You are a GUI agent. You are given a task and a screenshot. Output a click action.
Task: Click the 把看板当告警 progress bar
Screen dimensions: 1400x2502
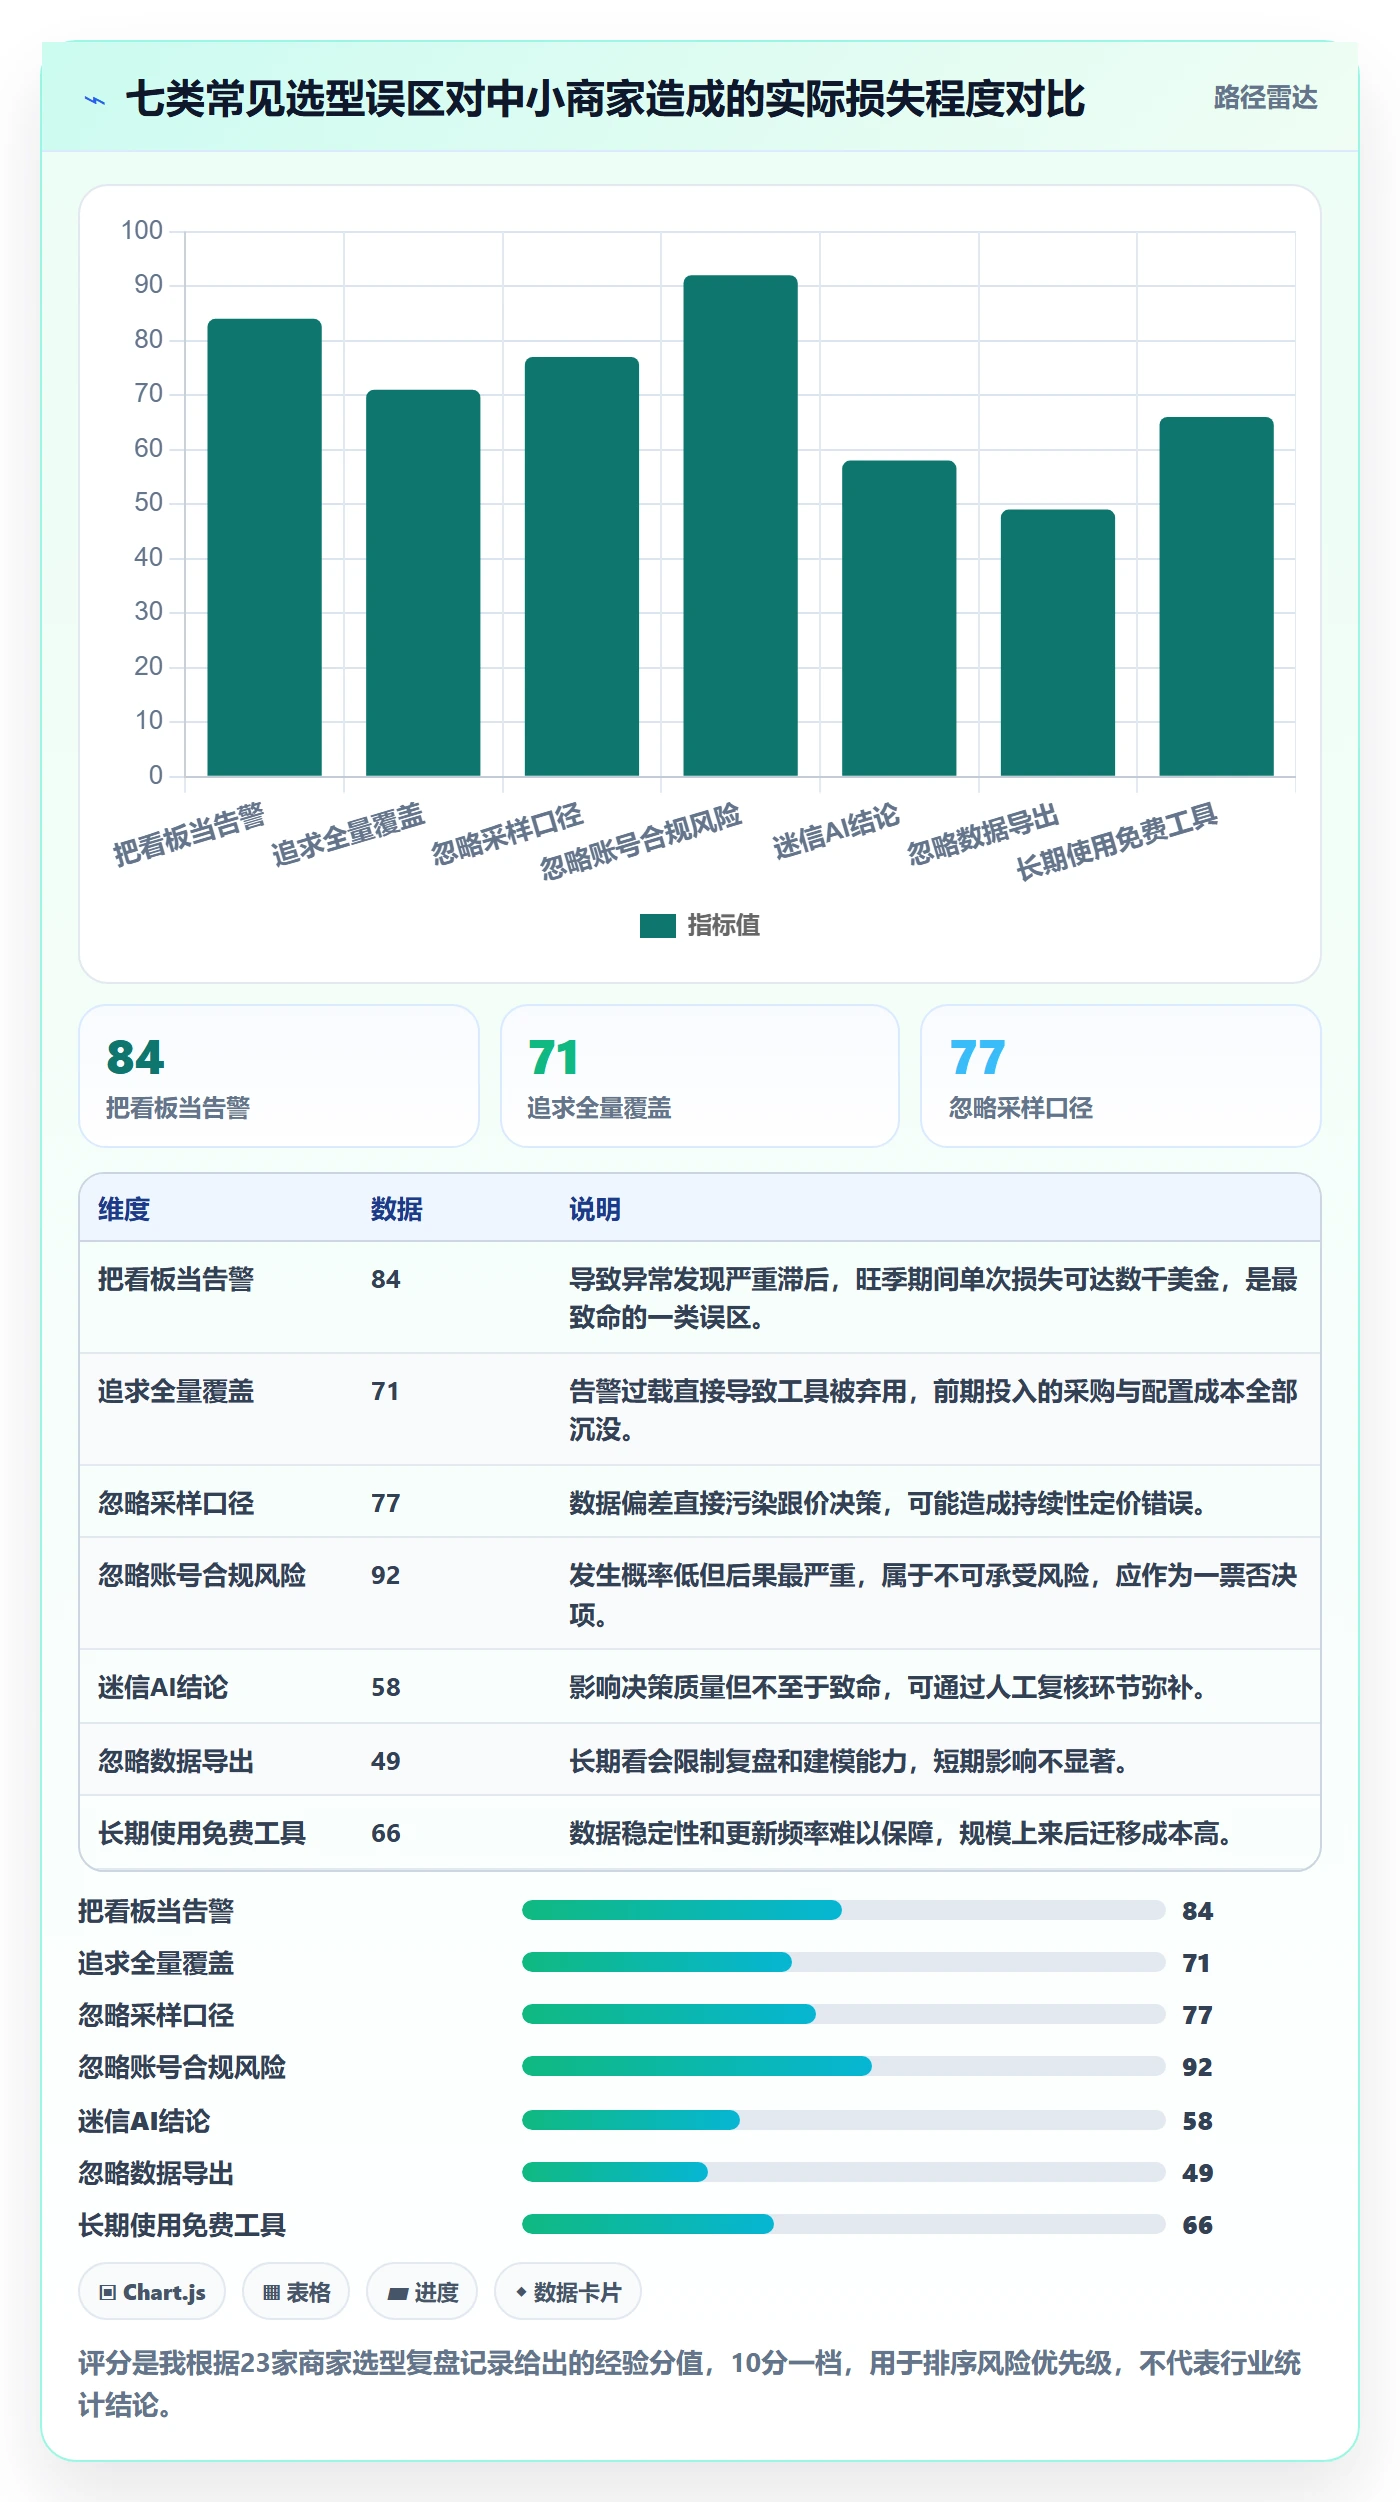(844, 1910)
